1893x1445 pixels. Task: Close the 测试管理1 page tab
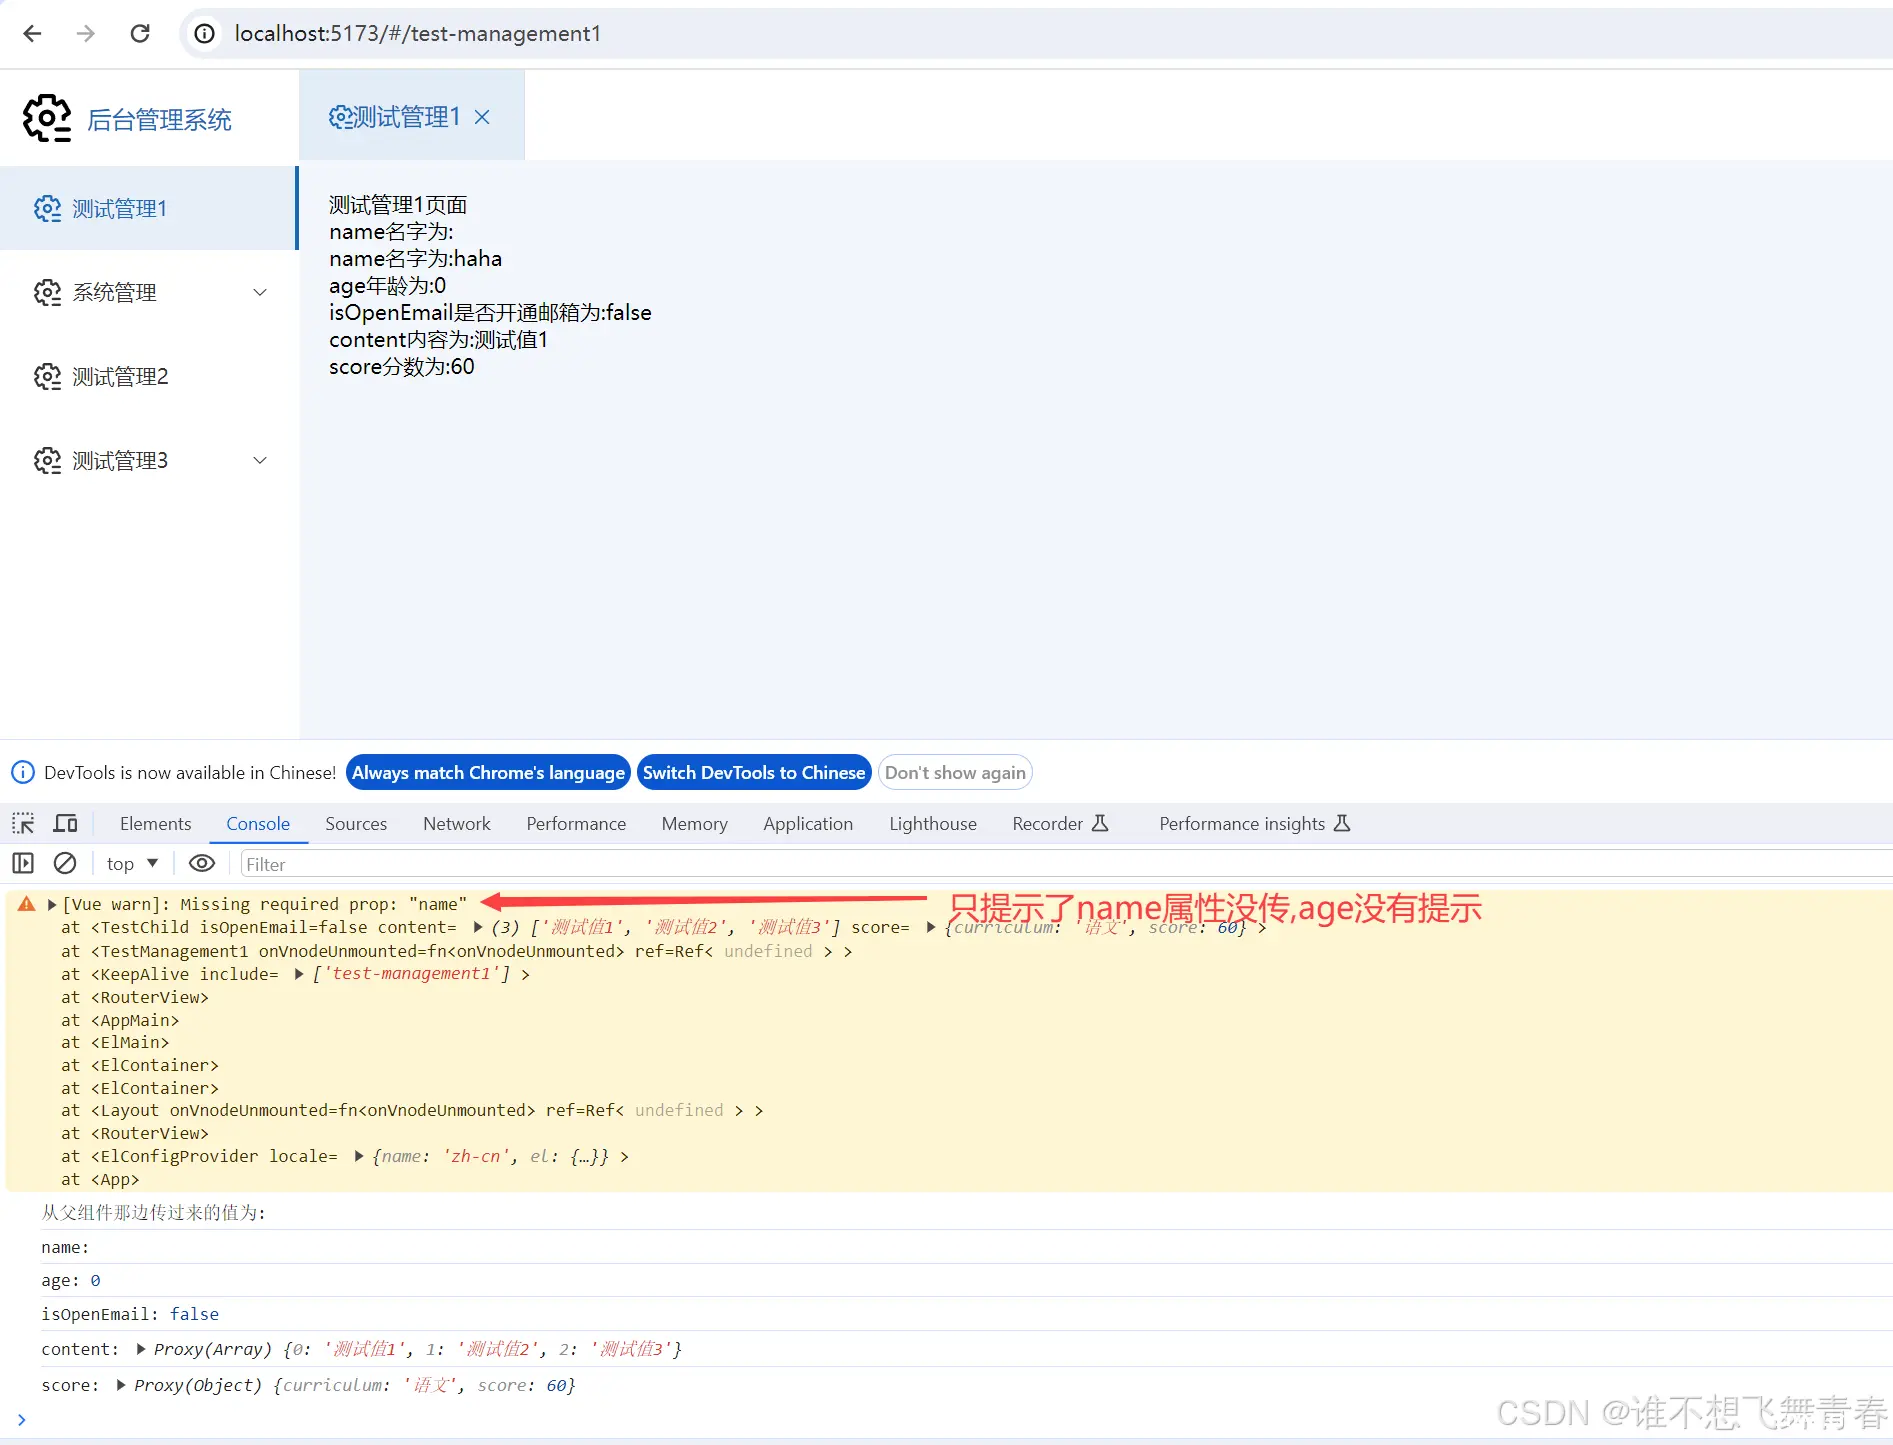[482, 117]
